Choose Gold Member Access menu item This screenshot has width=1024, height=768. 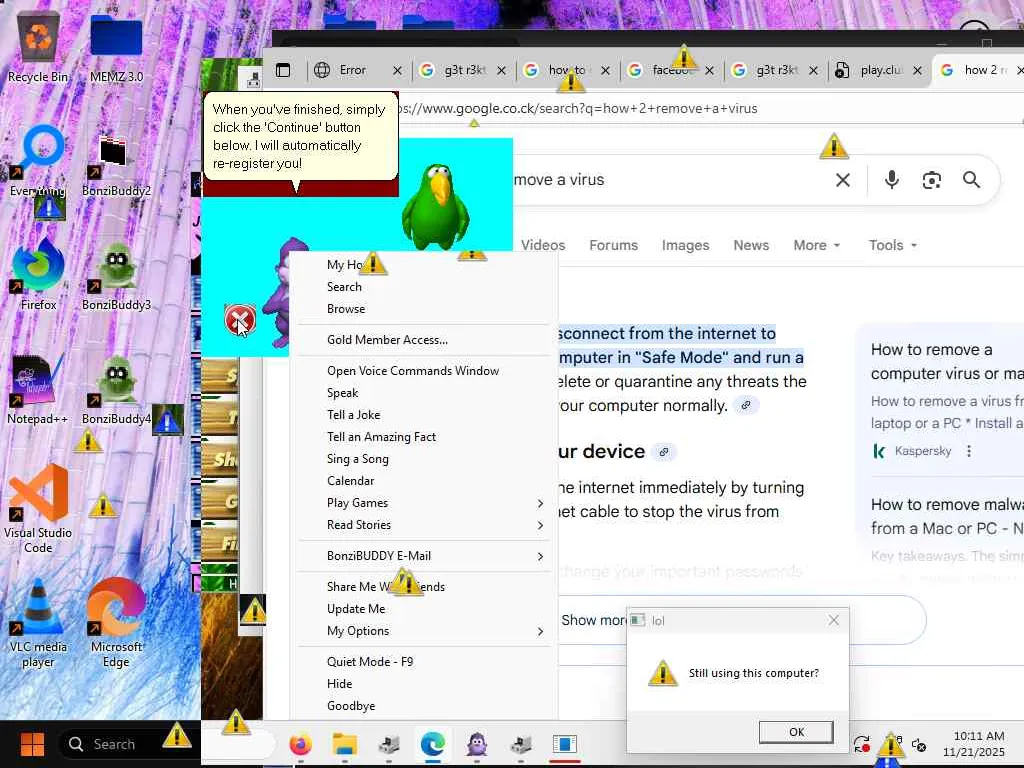click(x=424, y=340)
